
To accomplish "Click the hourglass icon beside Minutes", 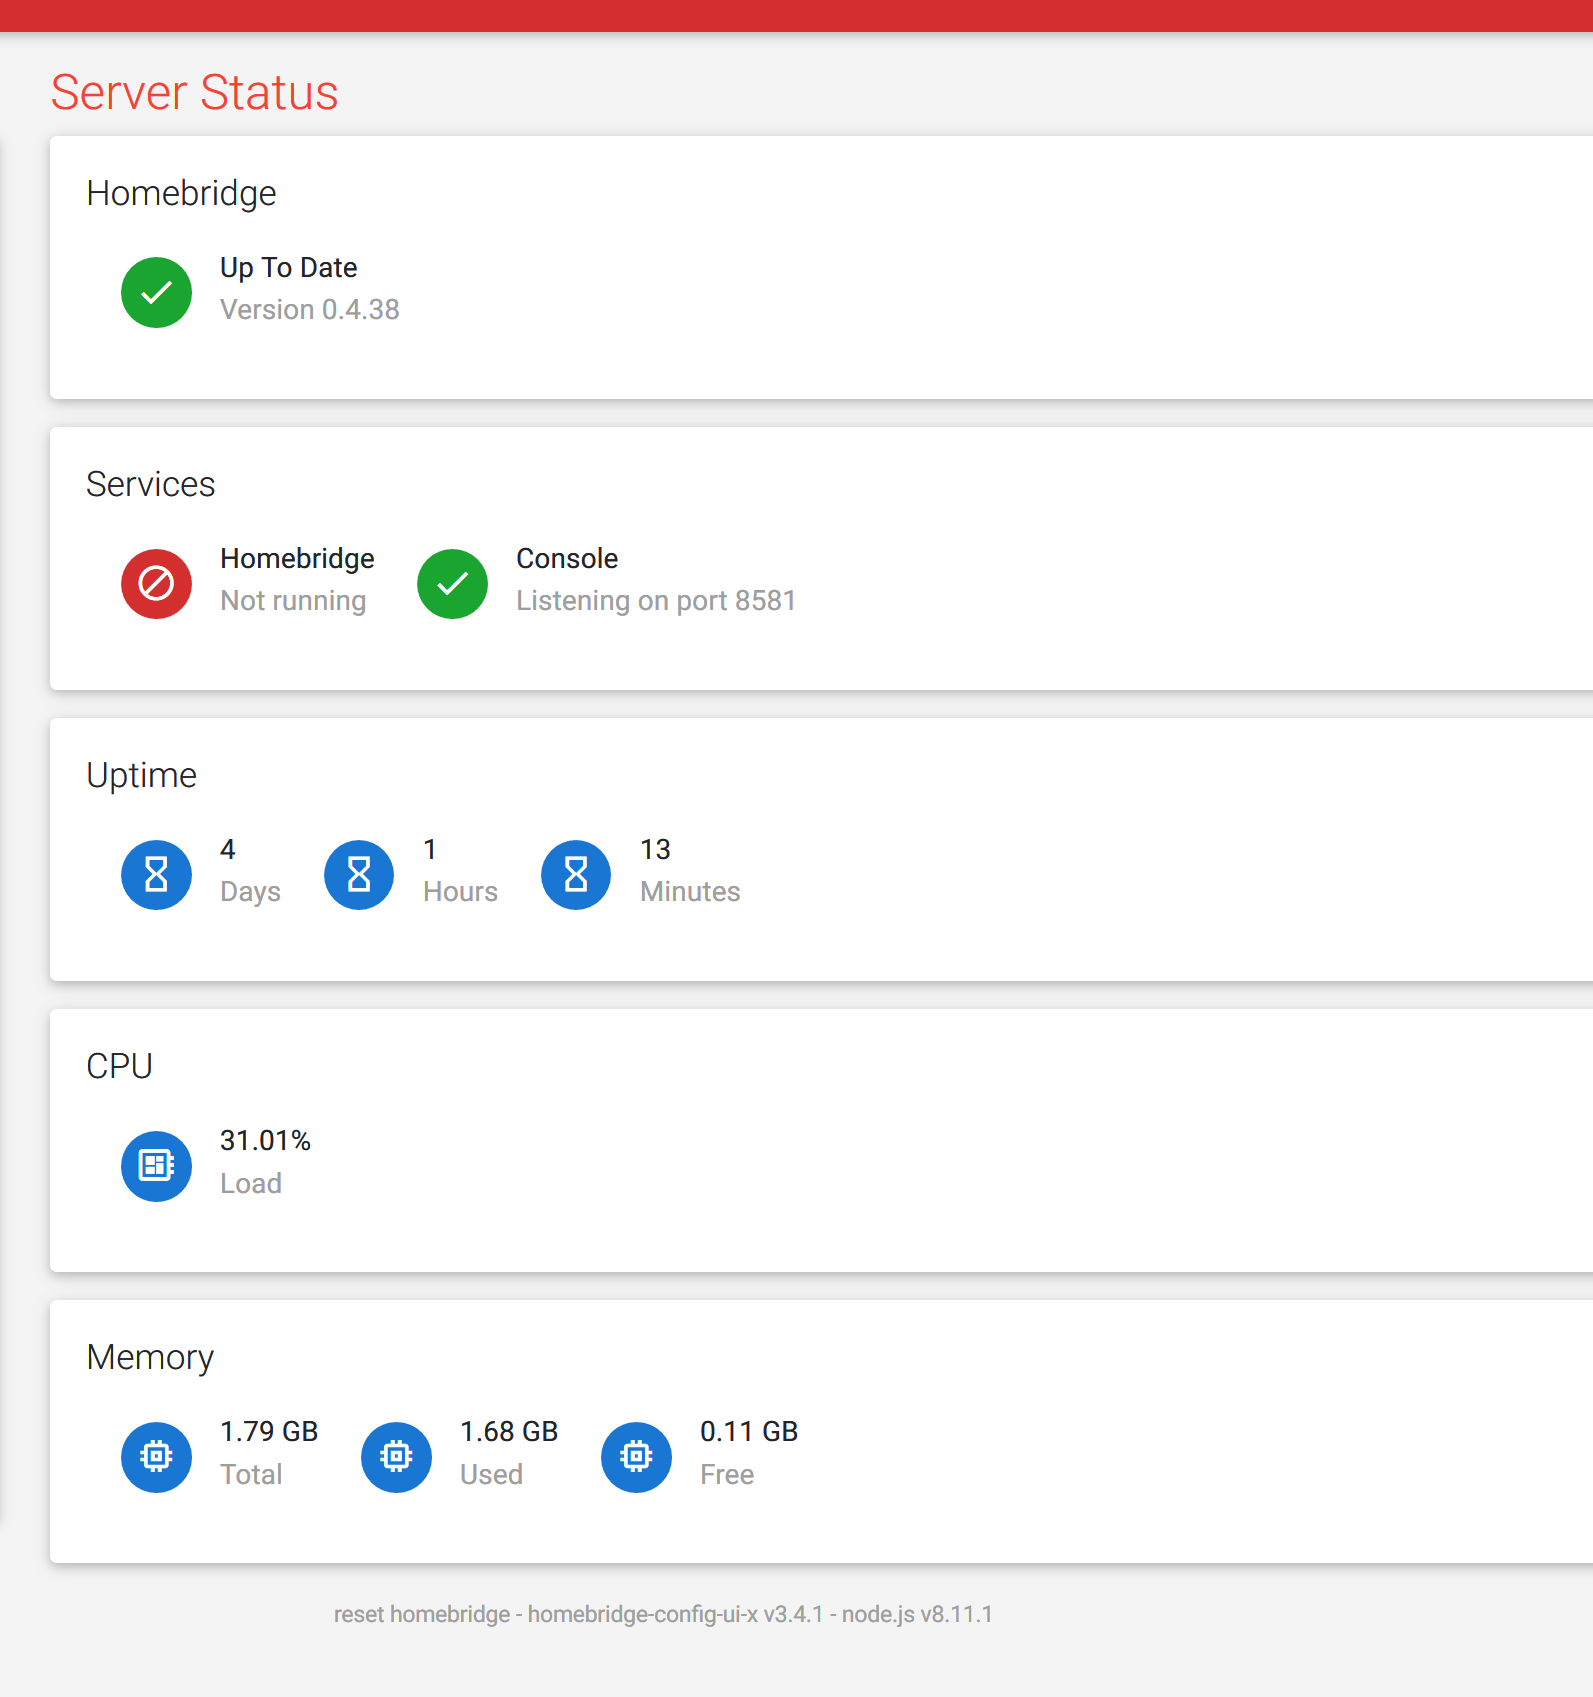I will [x=576, y=874].
